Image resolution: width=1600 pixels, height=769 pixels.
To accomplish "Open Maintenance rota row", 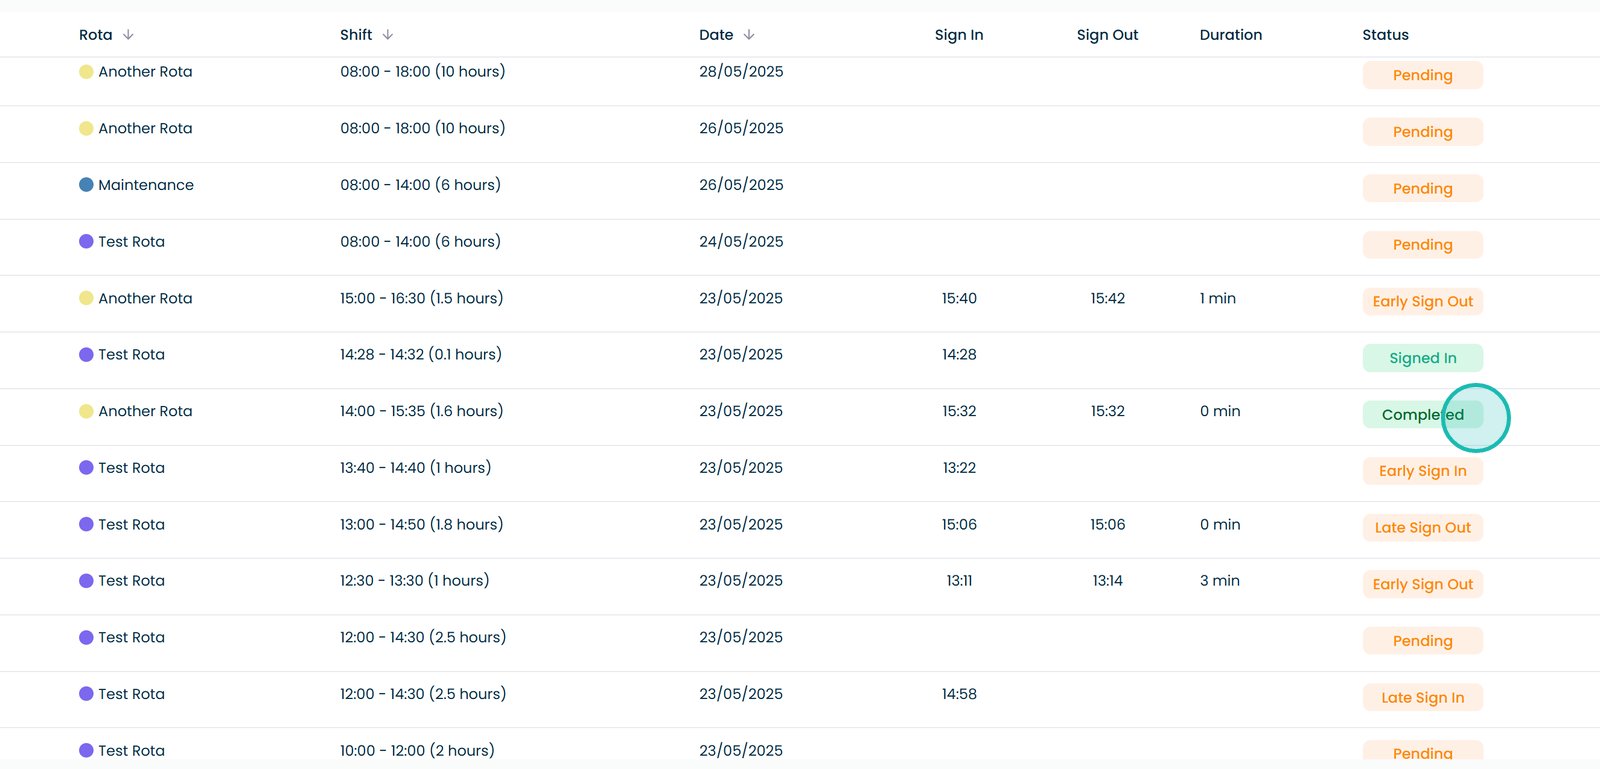I will point(146,185).
